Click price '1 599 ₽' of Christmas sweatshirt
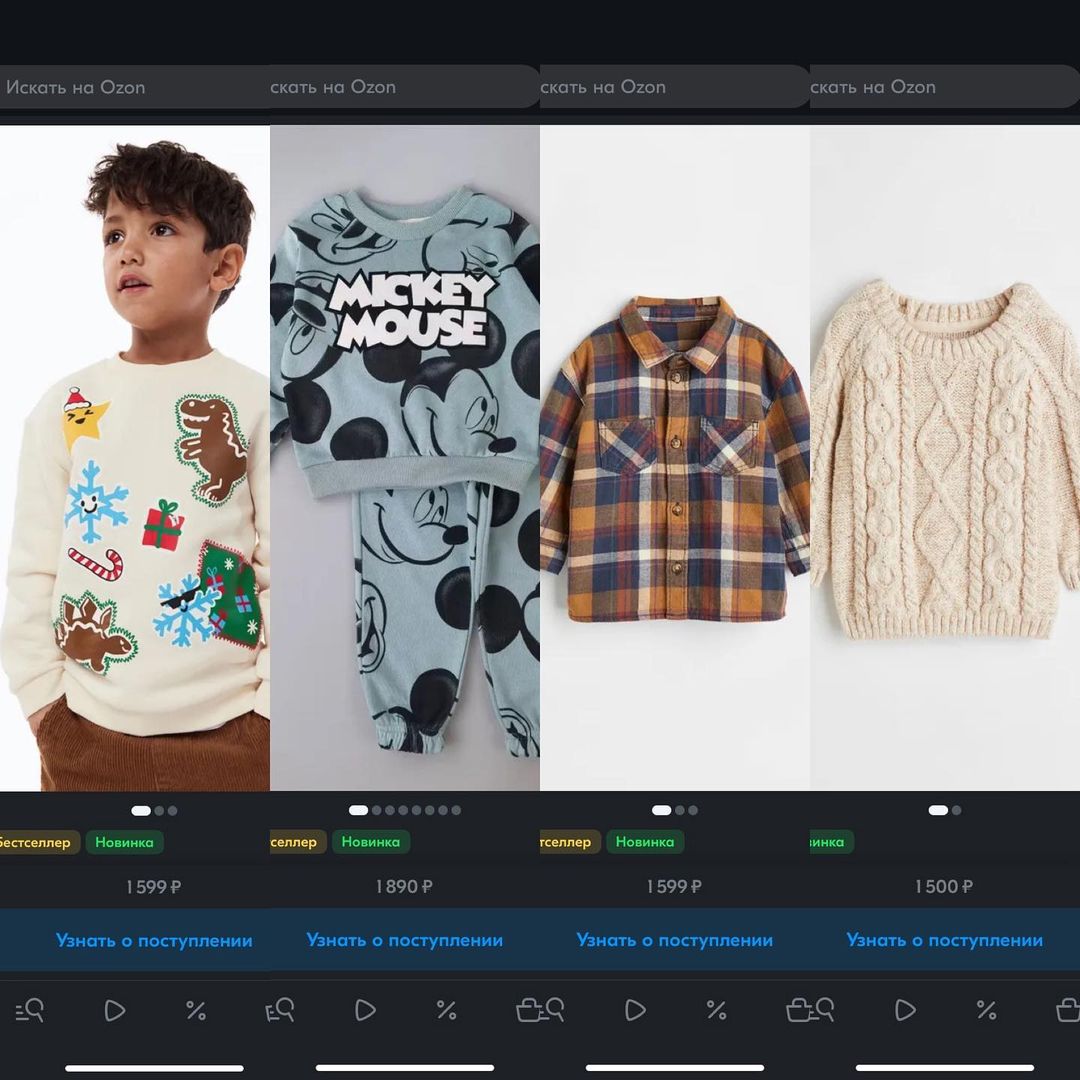Image resolution: width=1080 pixels, height=1080 pixels. (x=154, y=886)
